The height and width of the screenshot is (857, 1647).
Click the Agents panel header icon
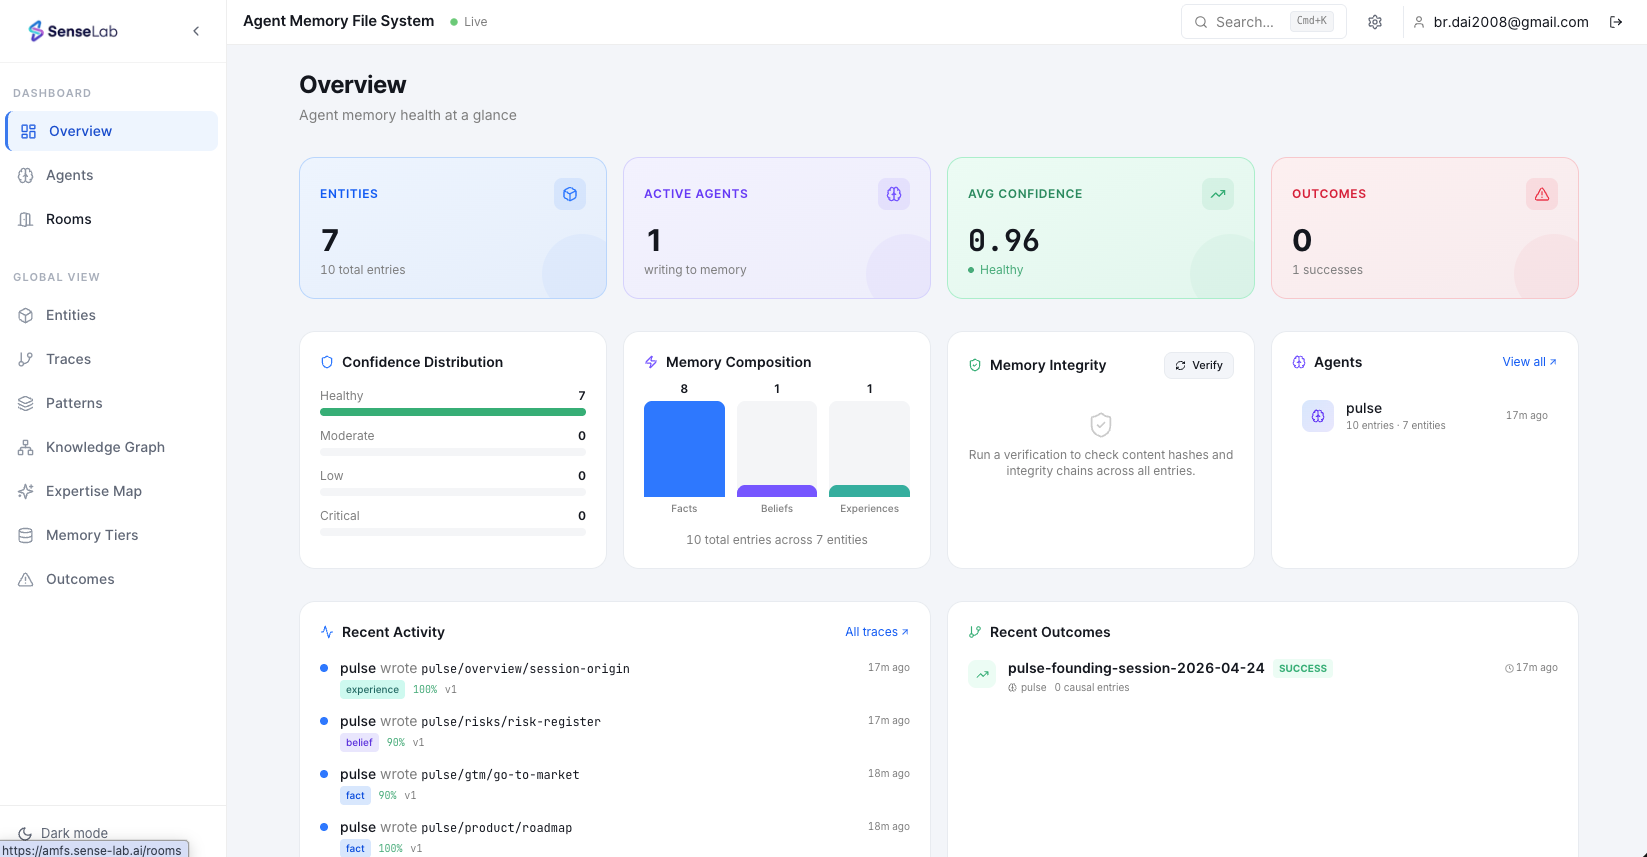pos(1299,362)
